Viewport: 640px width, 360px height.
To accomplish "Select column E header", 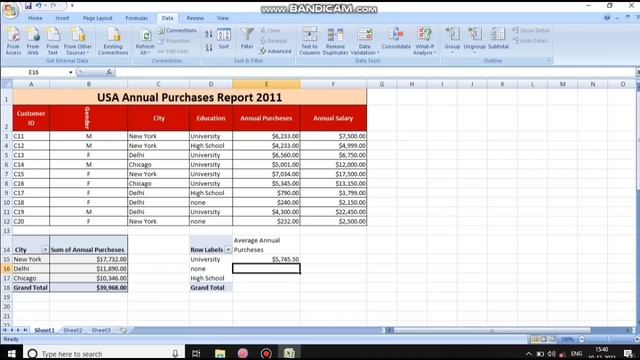I will 266,84.
